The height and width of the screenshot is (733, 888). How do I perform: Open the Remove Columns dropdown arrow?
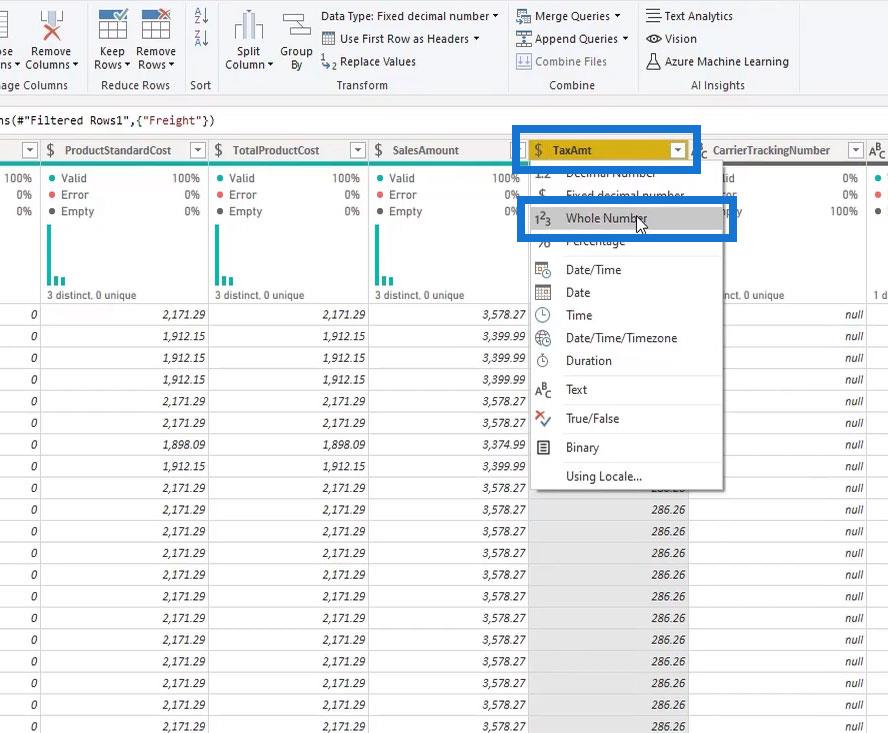coord(75,65)
